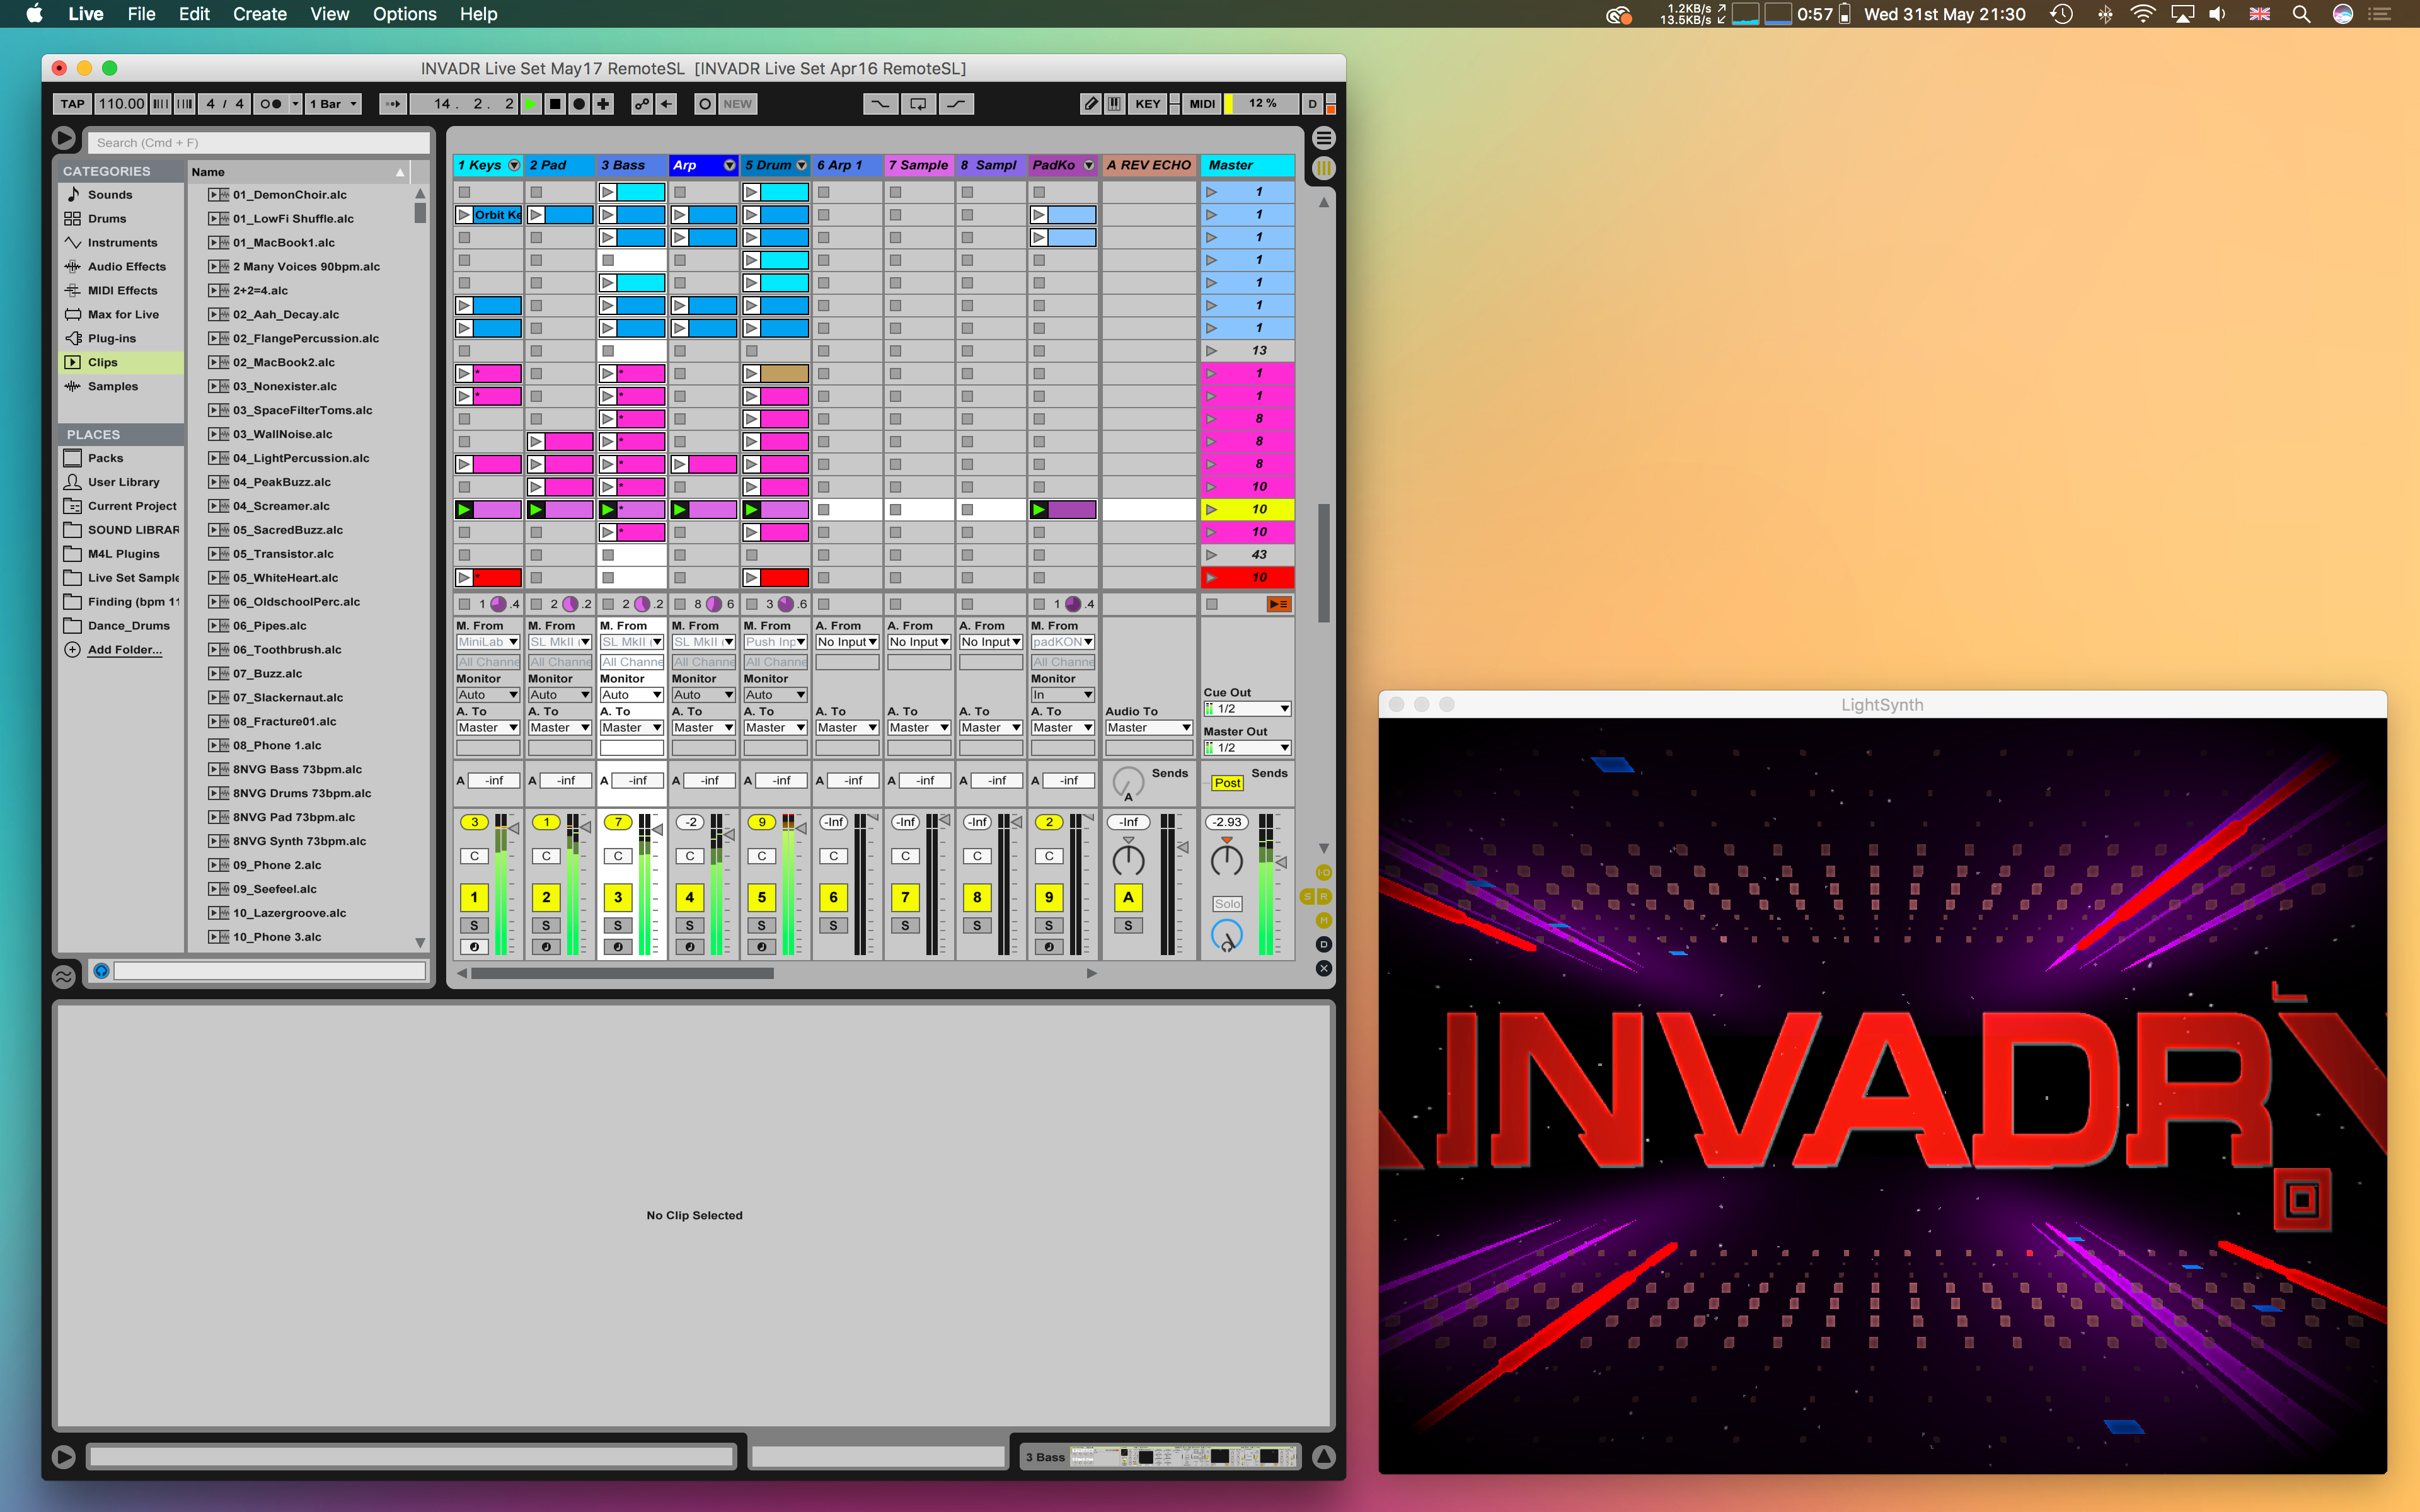Toggle track activator 9 for PadKo
Screen dimensions: 2420x1512
[x=1049, y=897]
